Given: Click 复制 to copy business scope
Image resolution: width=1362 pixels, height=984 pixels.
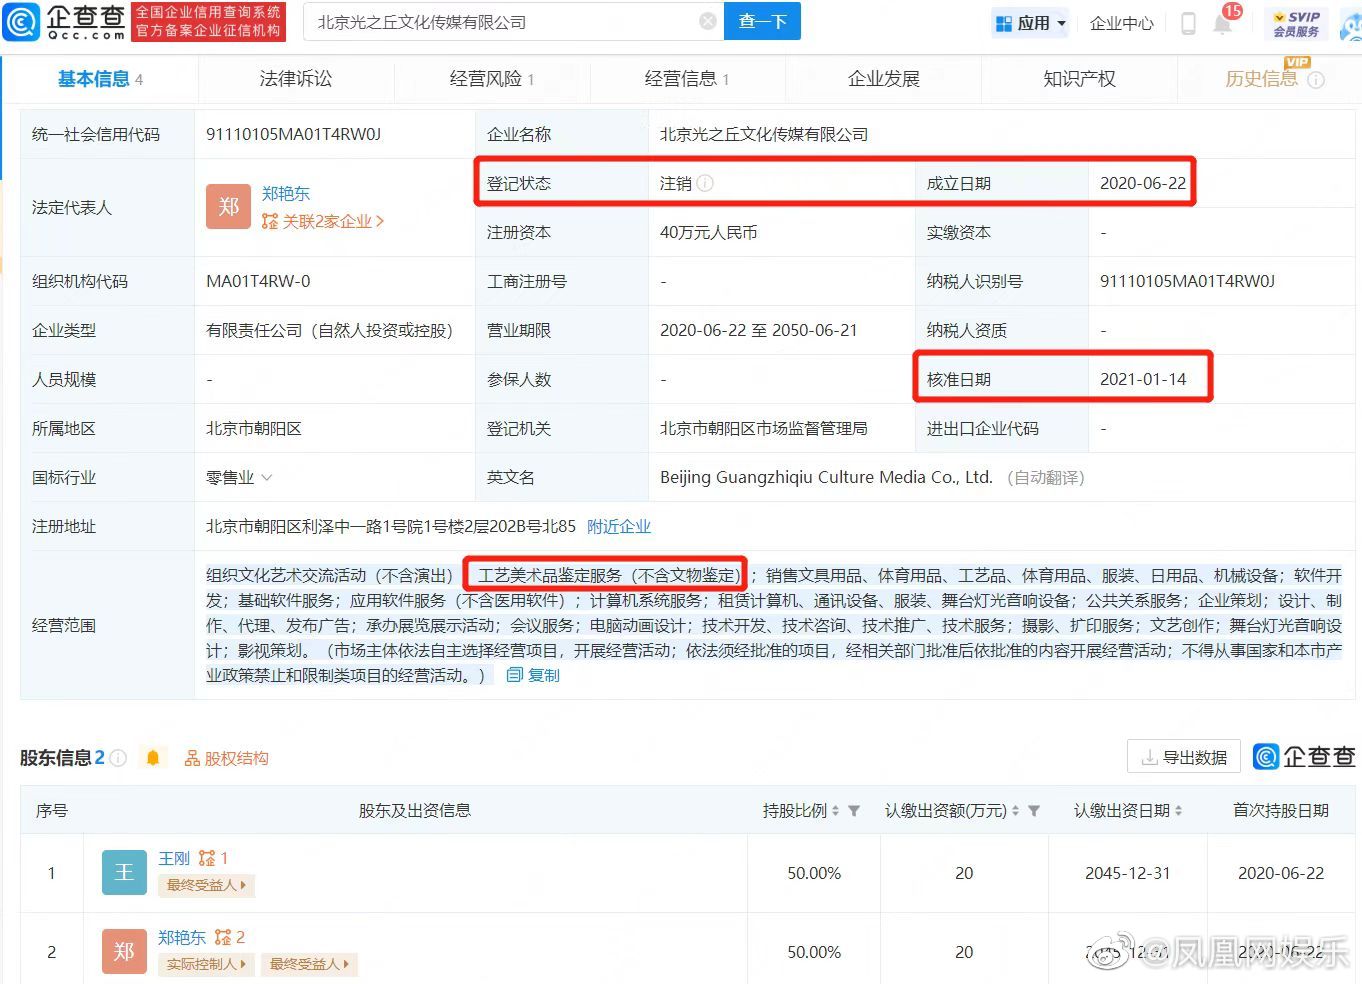Looking at the screenshot, I should click(x=533, y=675).
